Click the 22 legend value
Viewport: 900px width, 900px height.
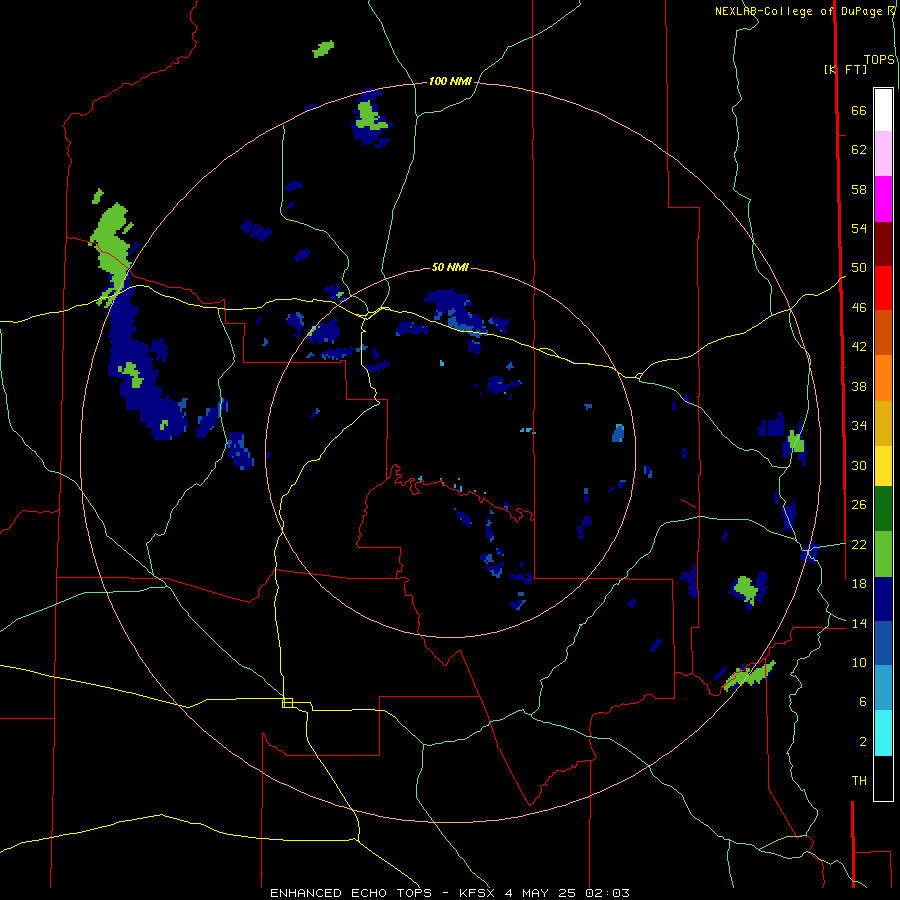(x=859, y=544)
